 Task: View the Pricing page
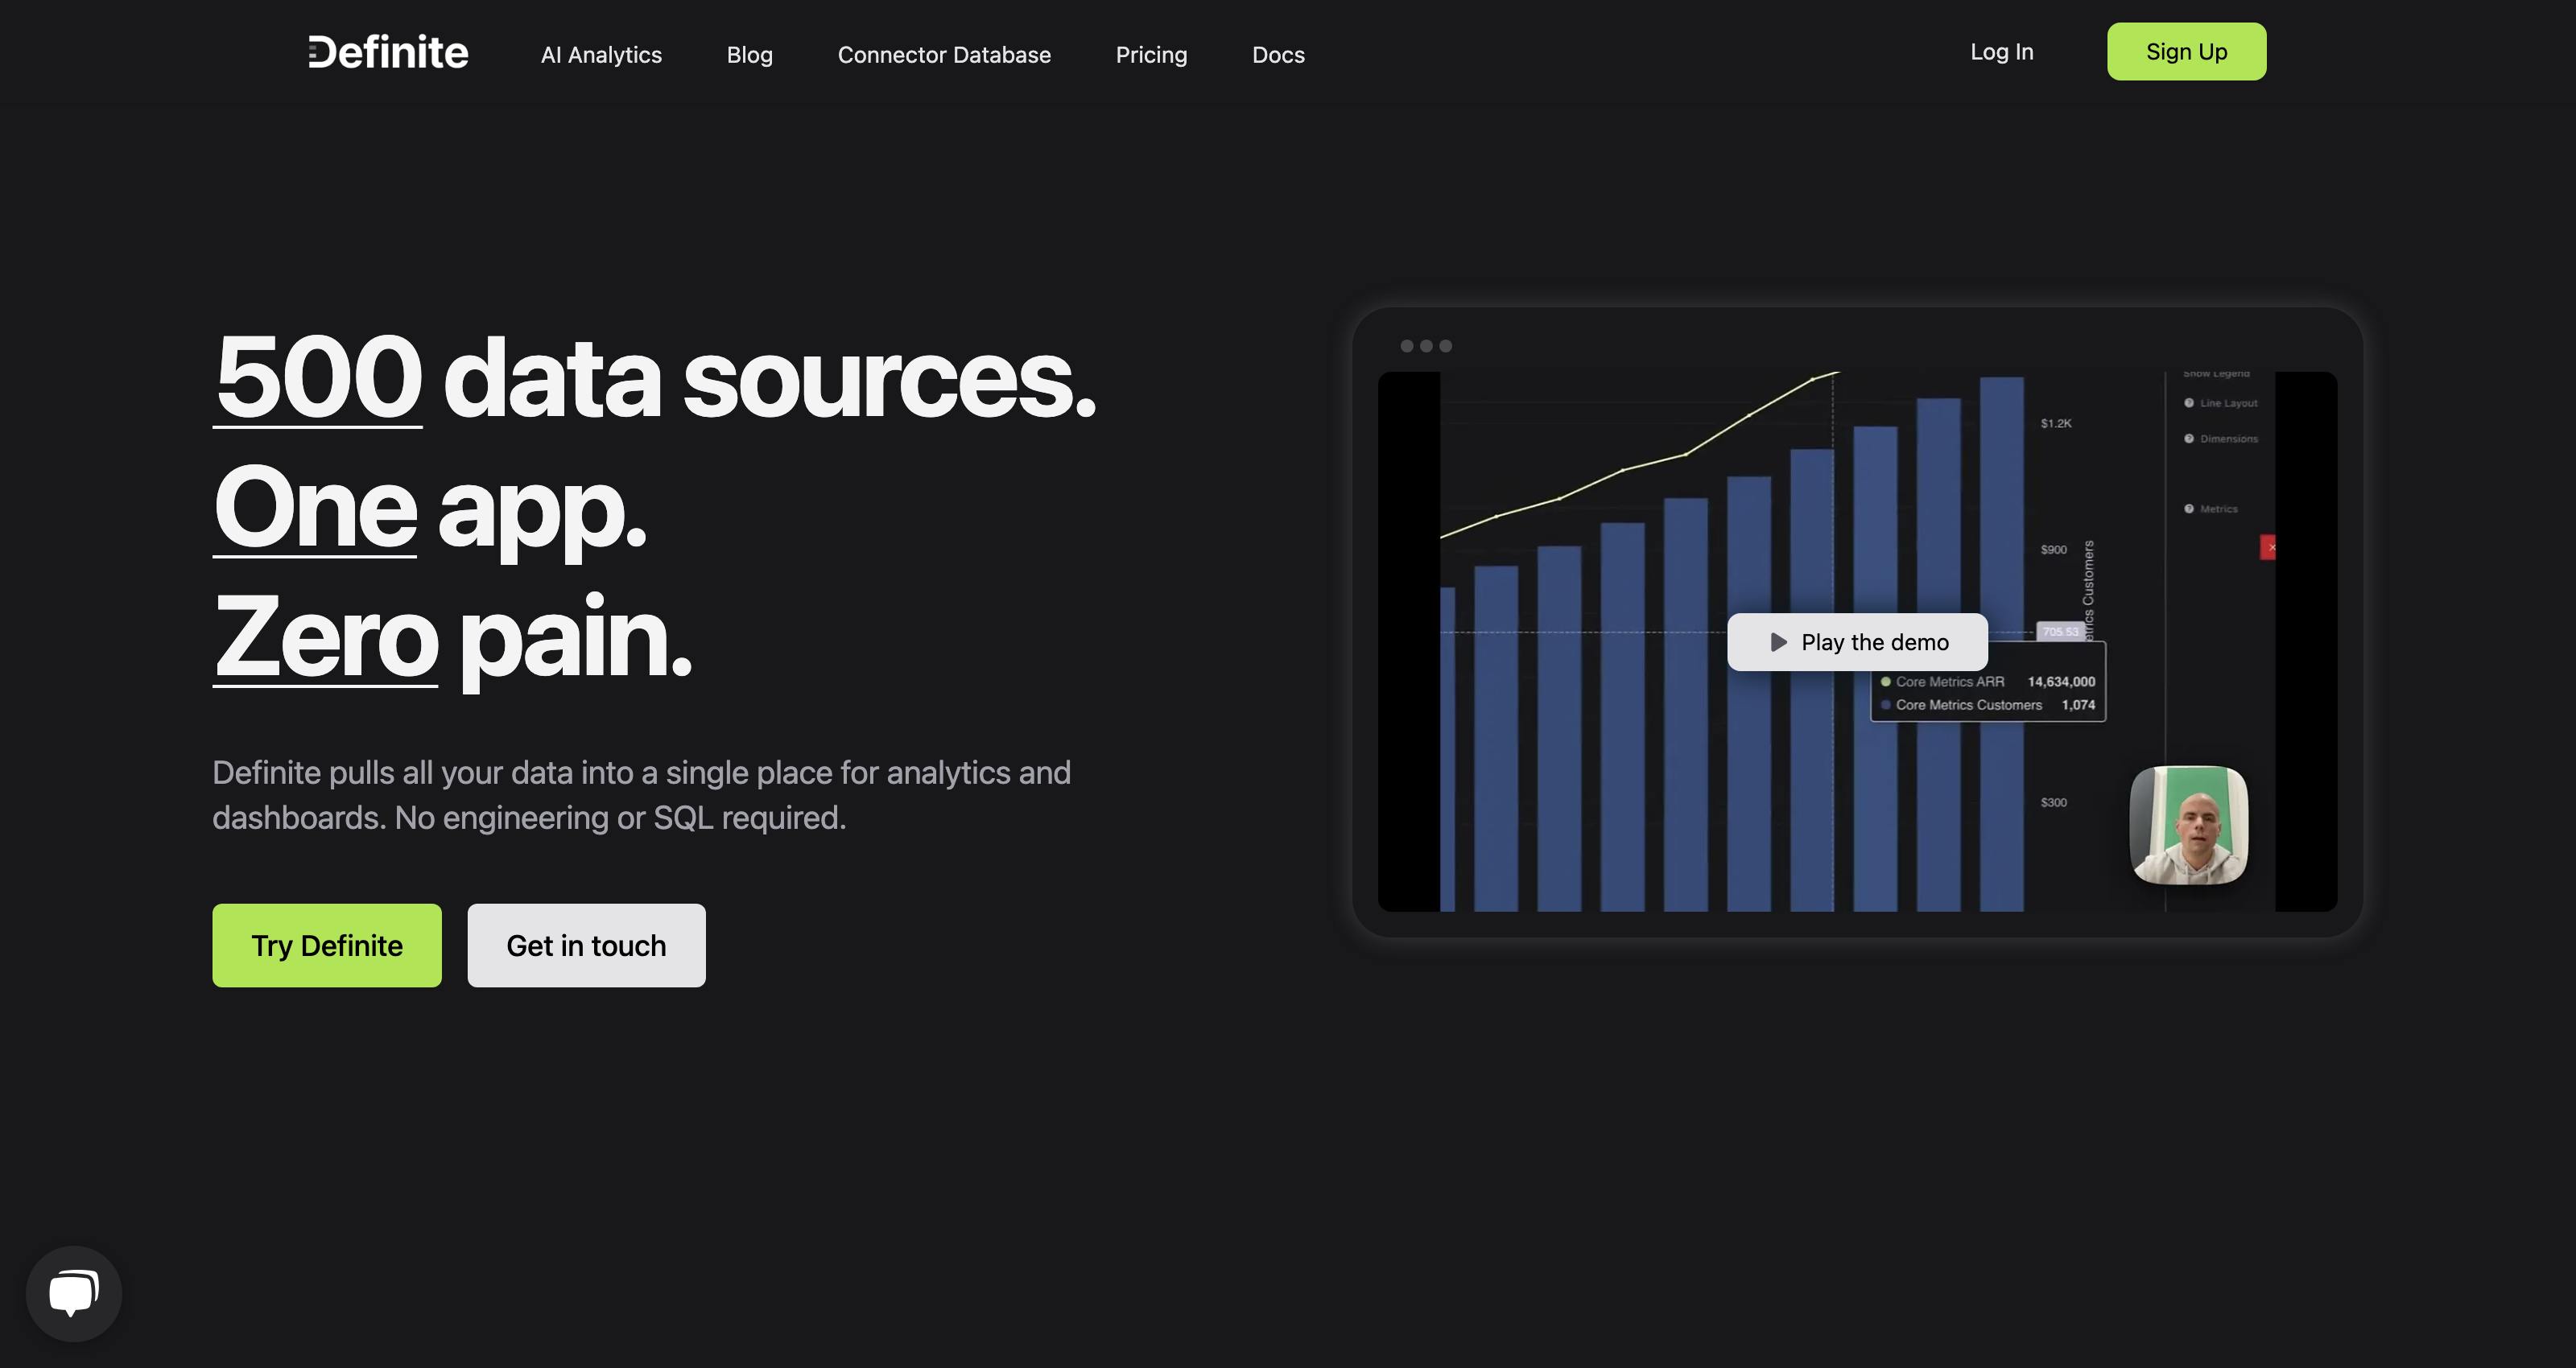click(x=1151, y=55)
